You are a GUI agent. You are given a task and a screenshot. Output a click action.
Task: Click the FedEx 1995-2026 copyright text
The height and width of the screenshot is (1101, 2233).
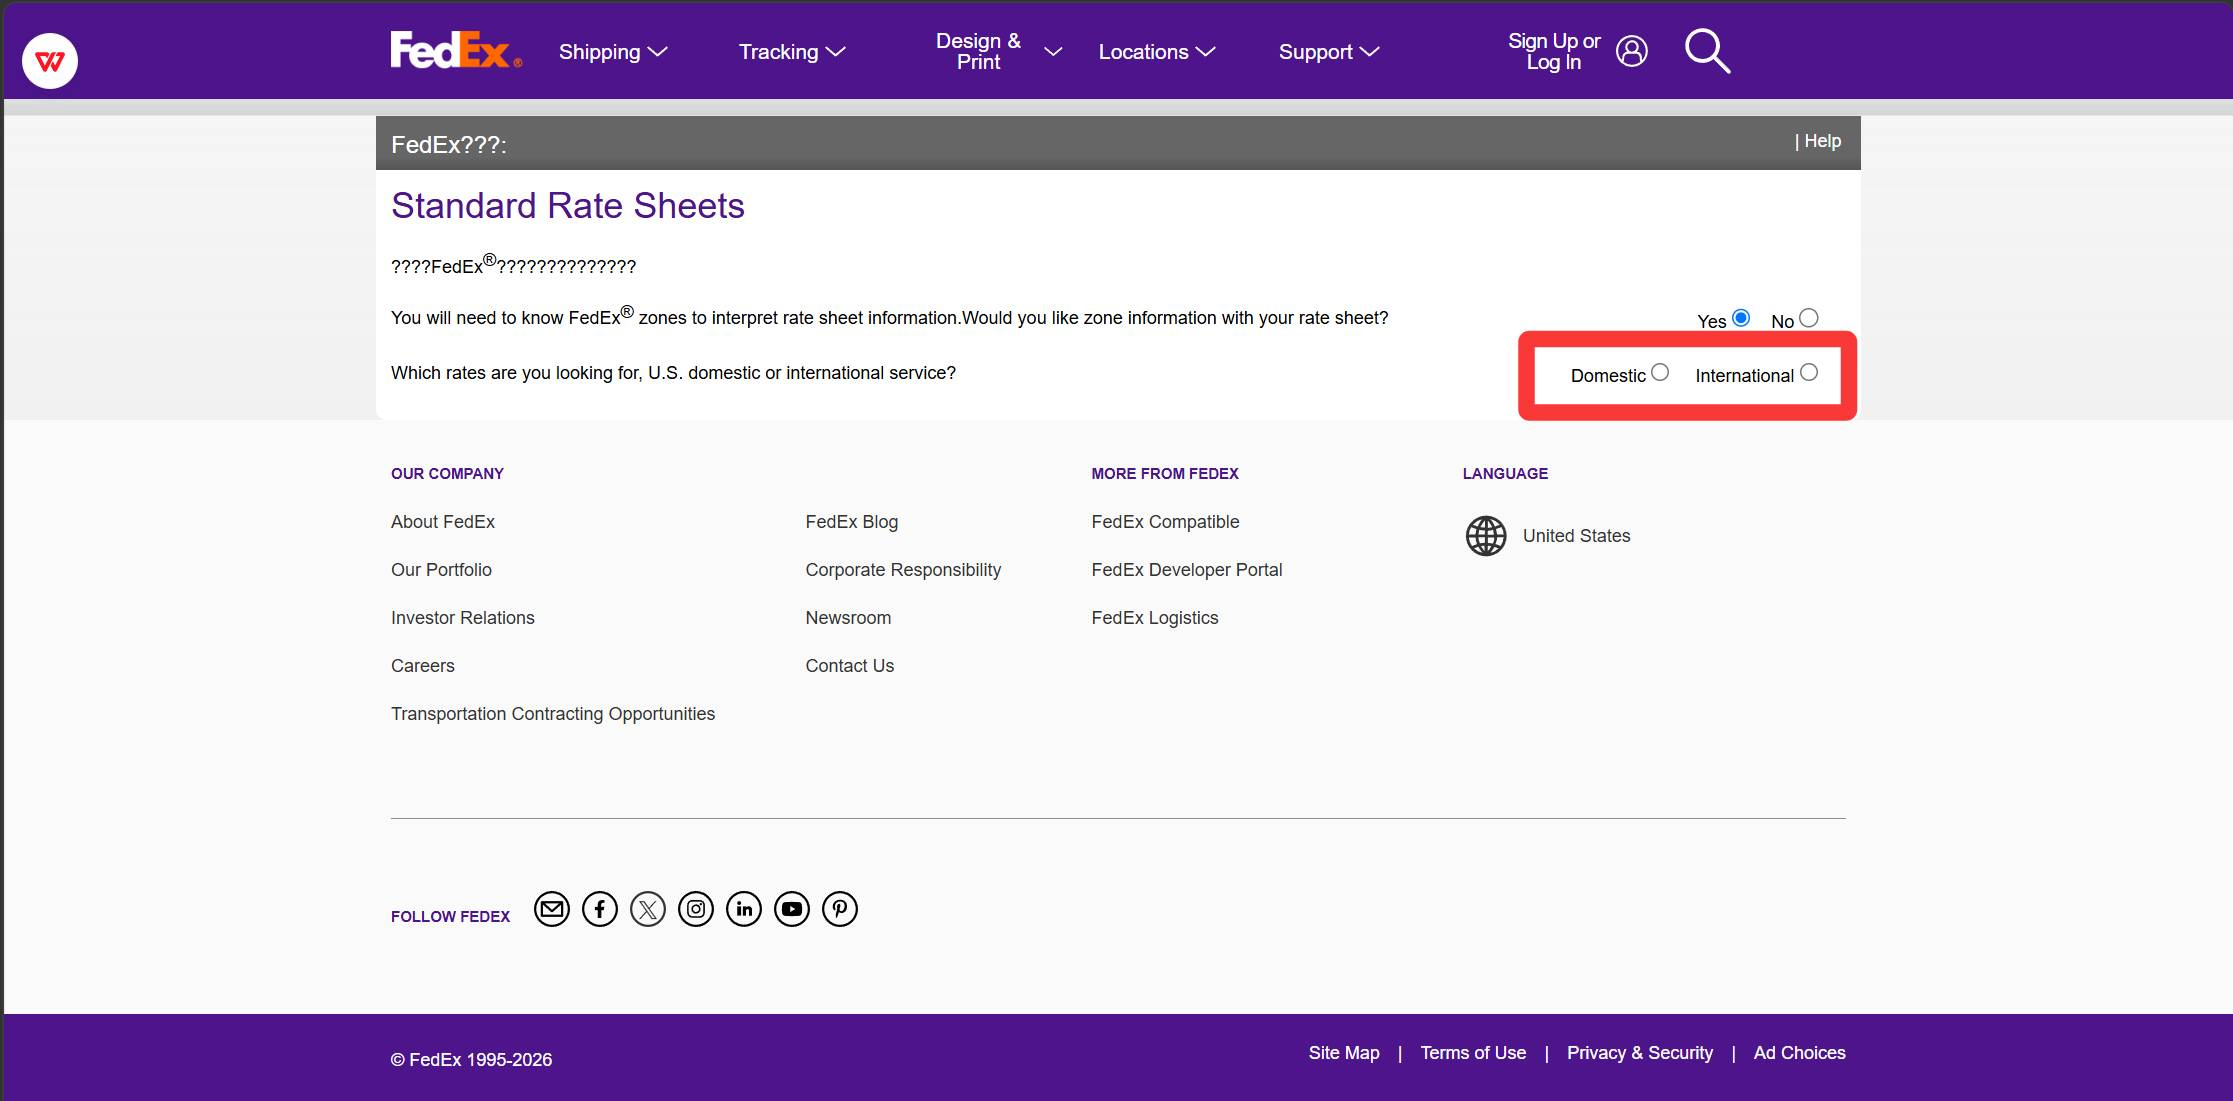pos(471,1060)
